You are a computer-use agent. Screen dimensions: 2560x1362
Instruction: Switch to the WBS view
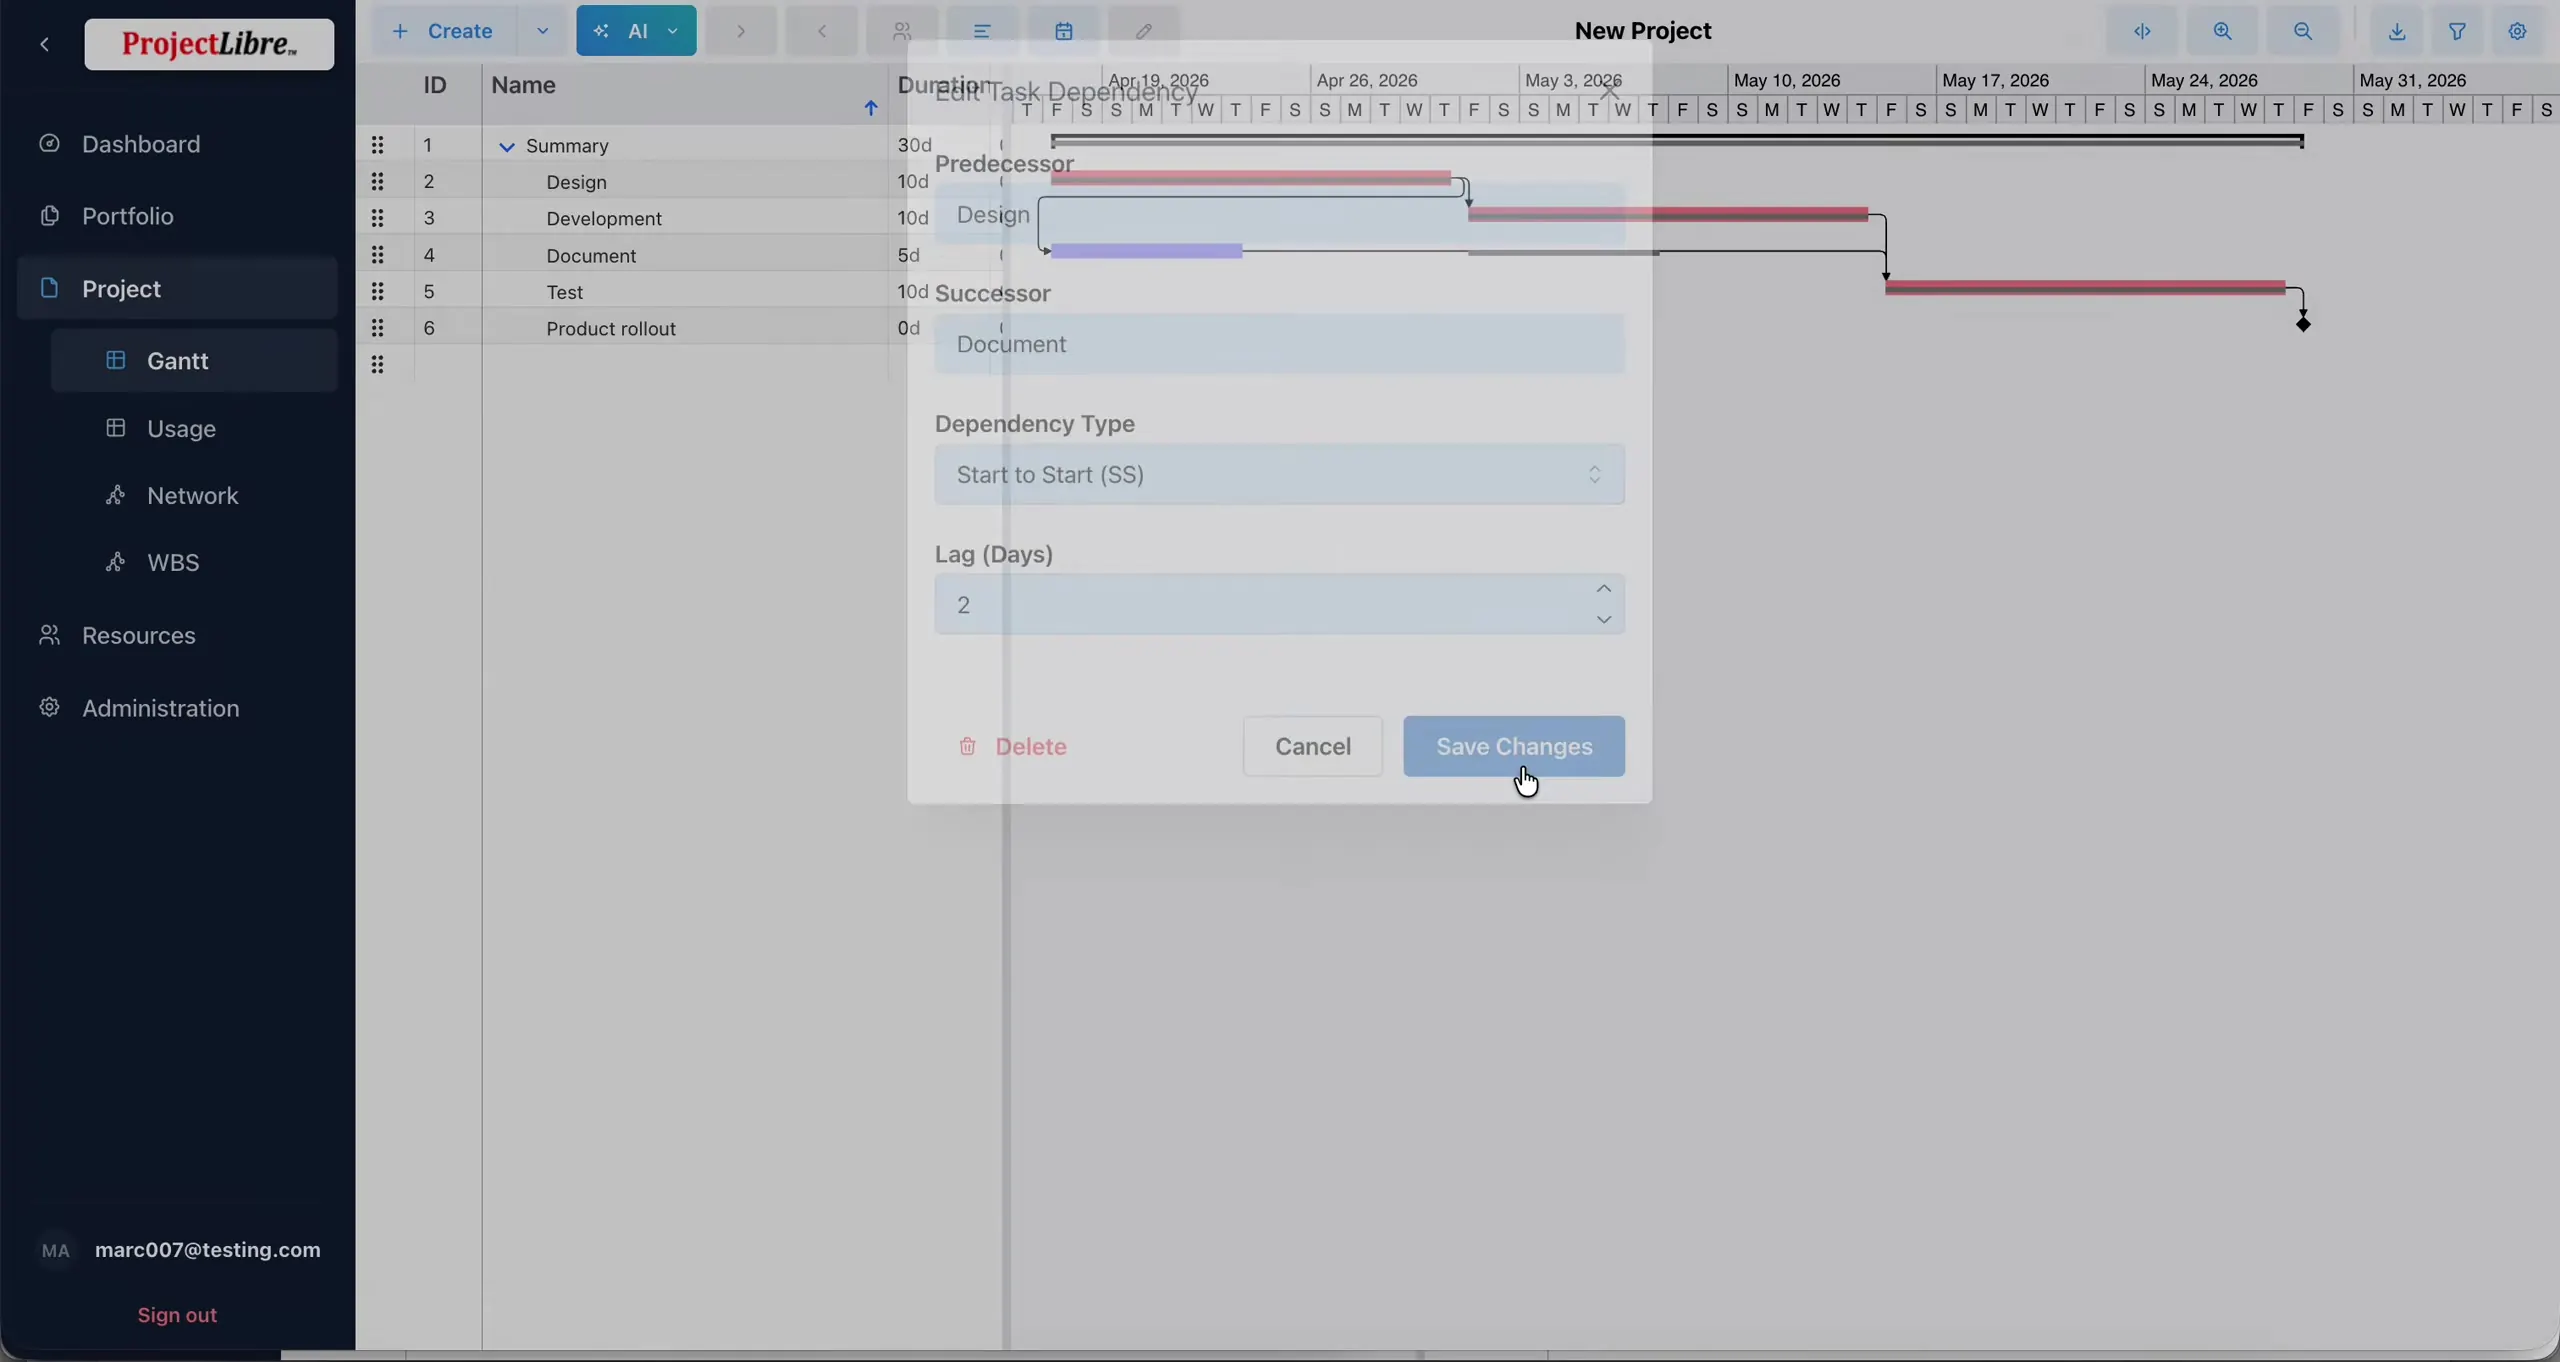194,562
